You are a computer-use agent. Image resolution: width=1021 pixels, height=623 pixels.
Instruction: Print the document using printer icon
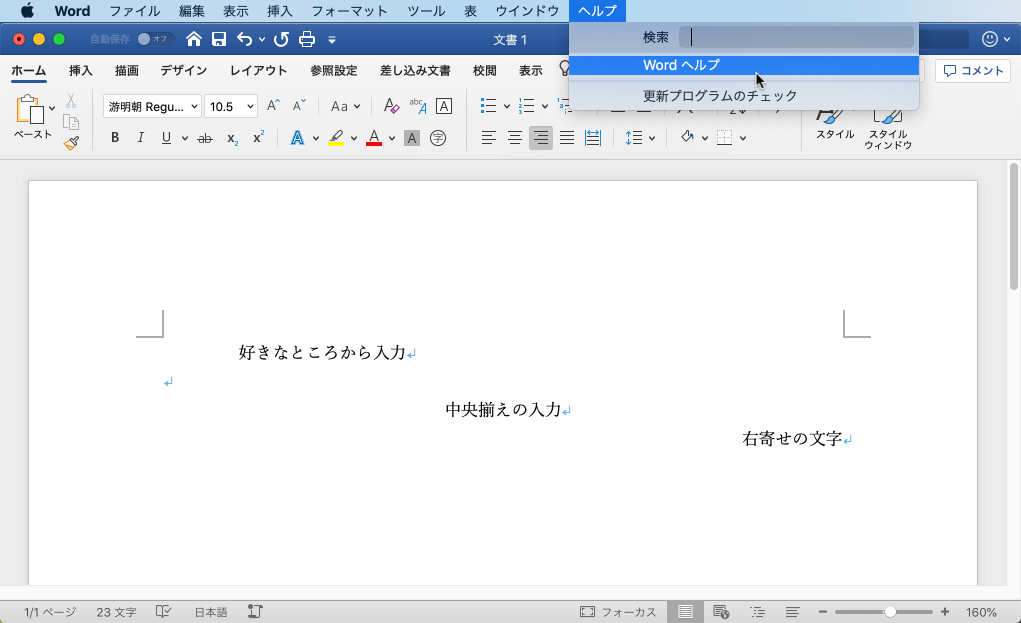pos(307,39)
